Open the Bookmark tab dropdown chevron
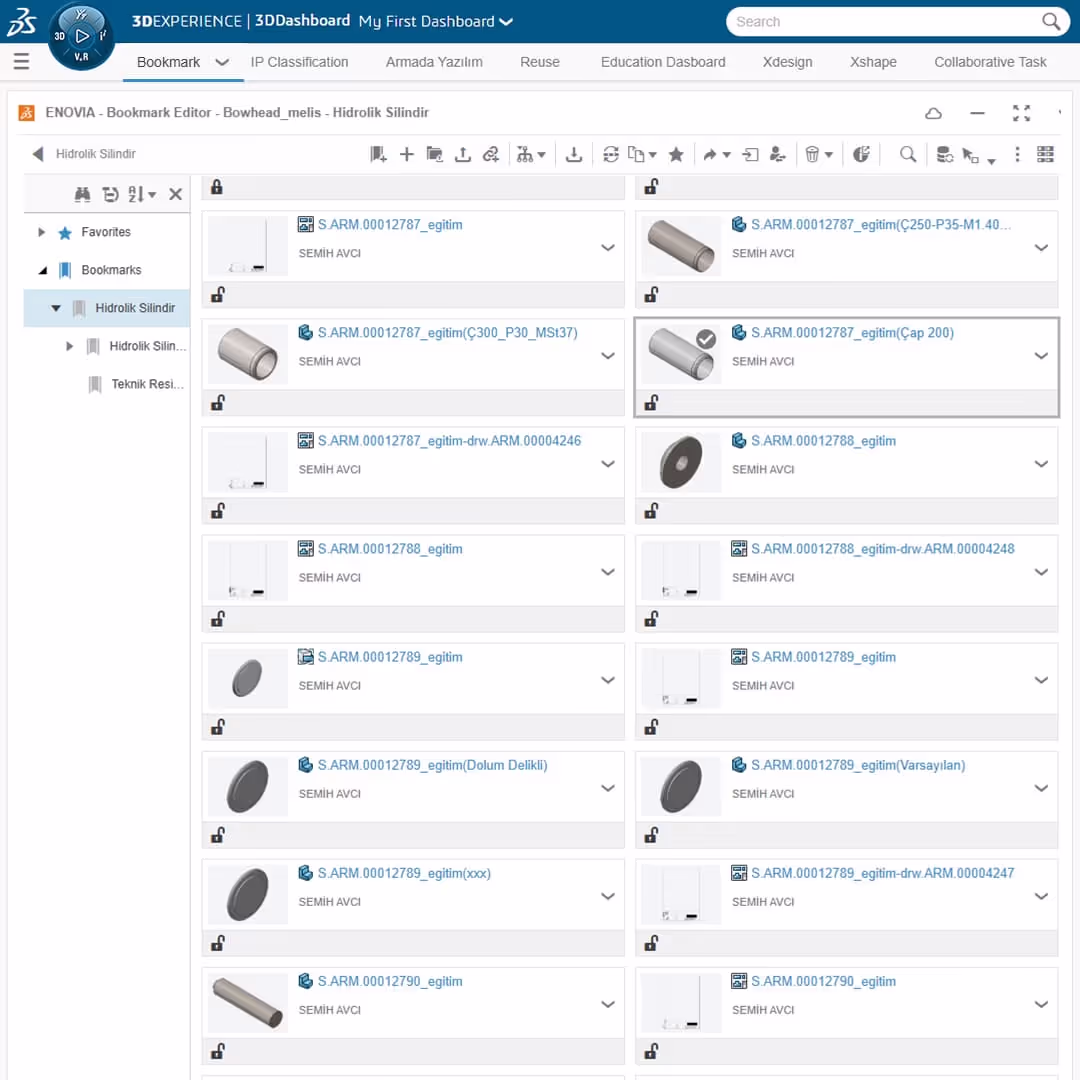 222,62
